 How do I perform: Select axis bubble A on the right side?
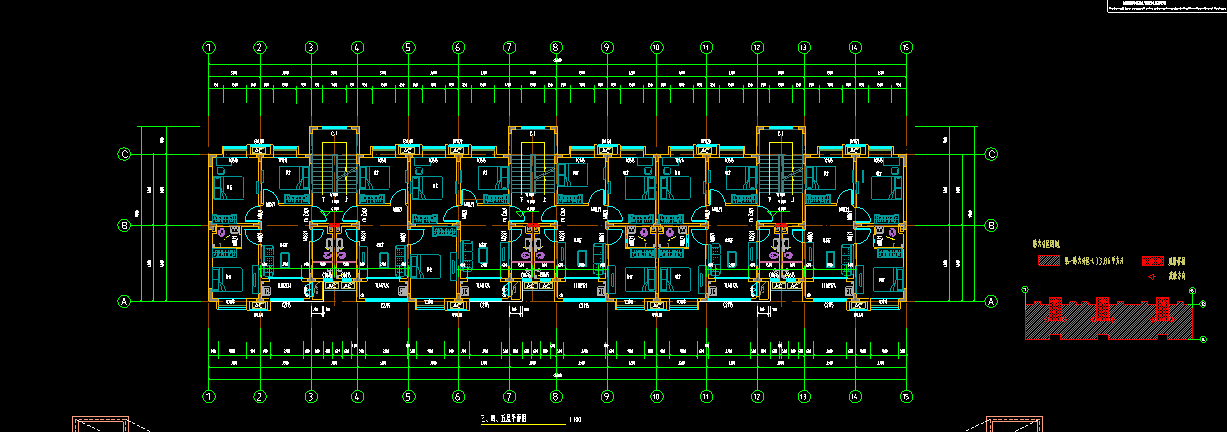click(x=992, y=301)
